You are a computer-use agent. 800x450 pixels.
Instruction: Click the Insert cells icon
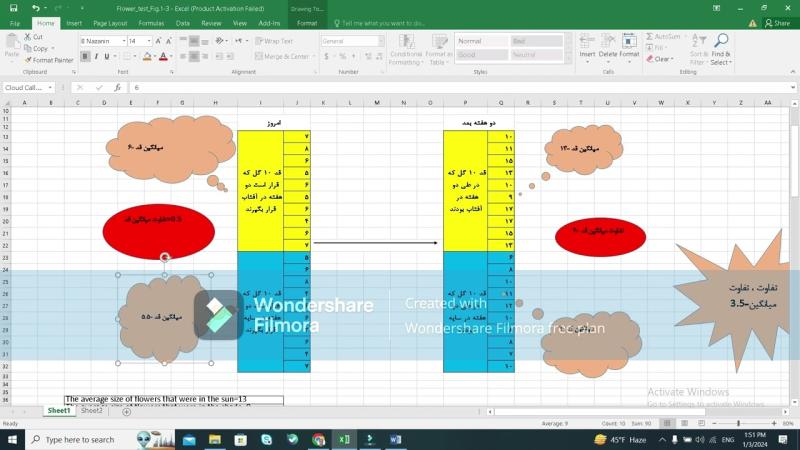pos(587,41)
